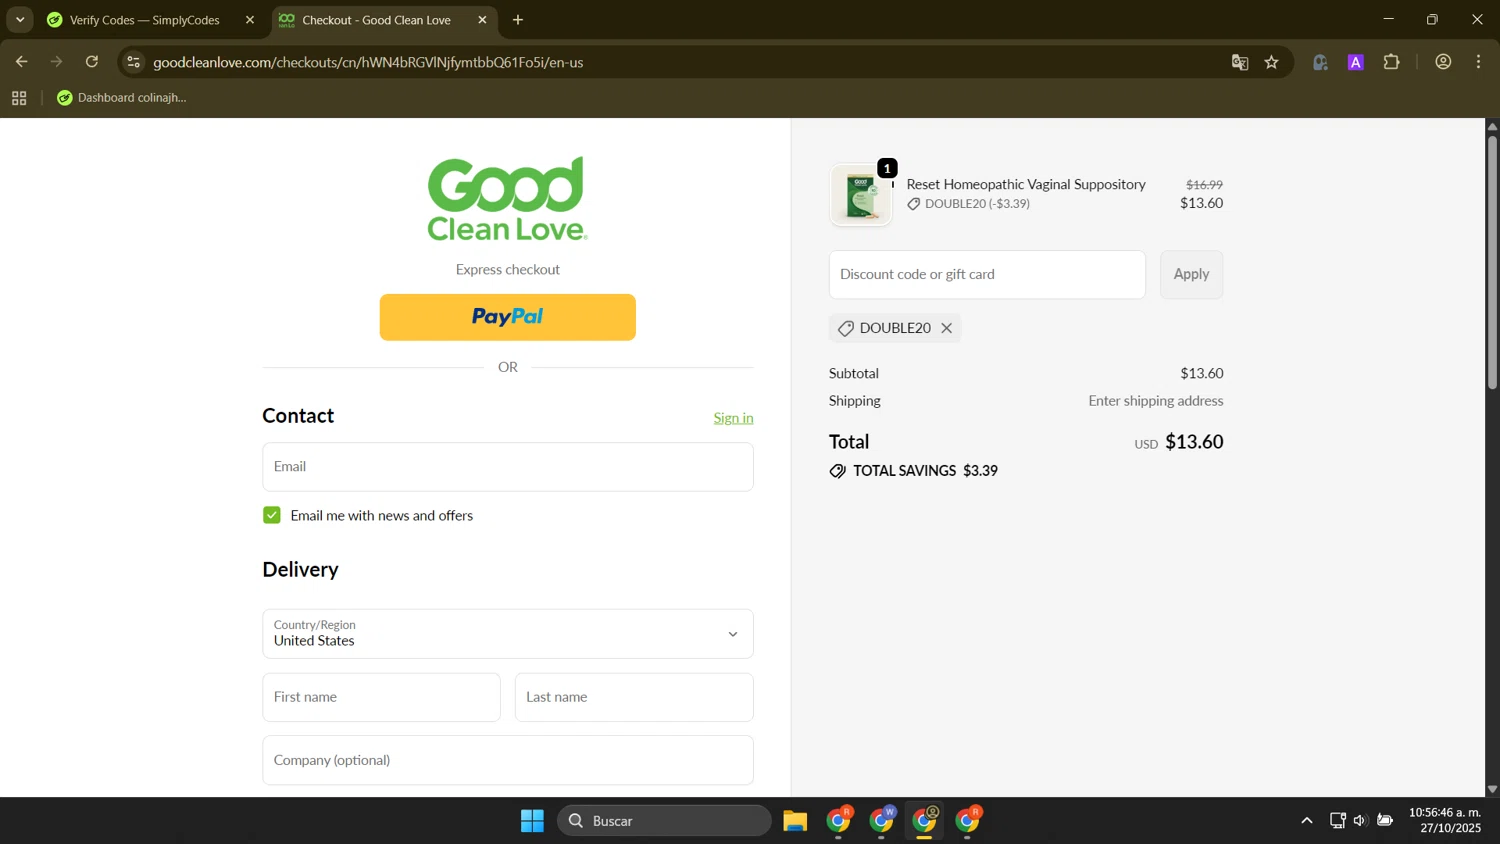Click the network tray icon
The height and width of the screenshot is (844, 1500).
pyautogui.click(x=1337, y=821)
